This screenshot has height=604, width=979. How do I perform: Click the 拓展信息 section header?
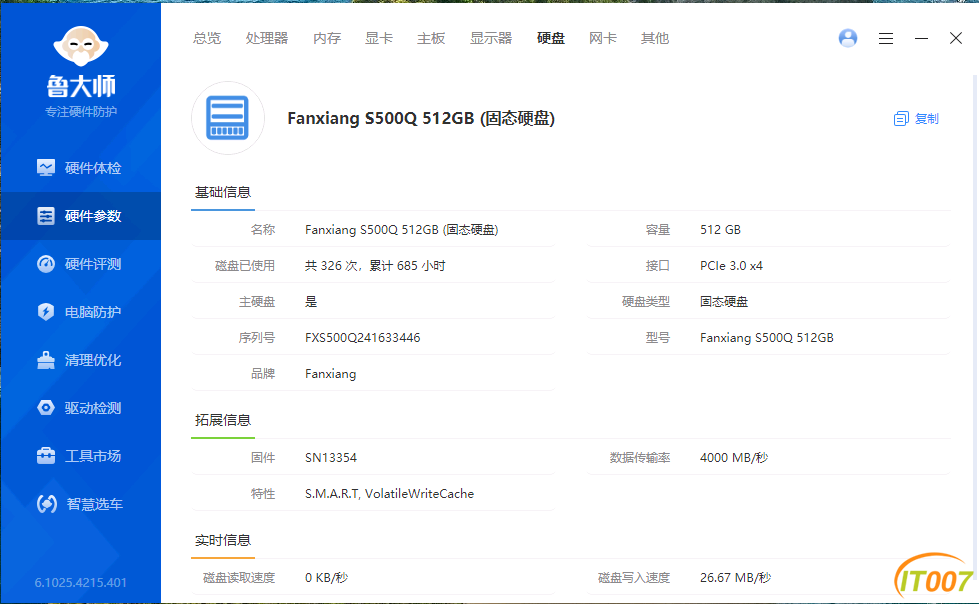[x=223, y=420]
